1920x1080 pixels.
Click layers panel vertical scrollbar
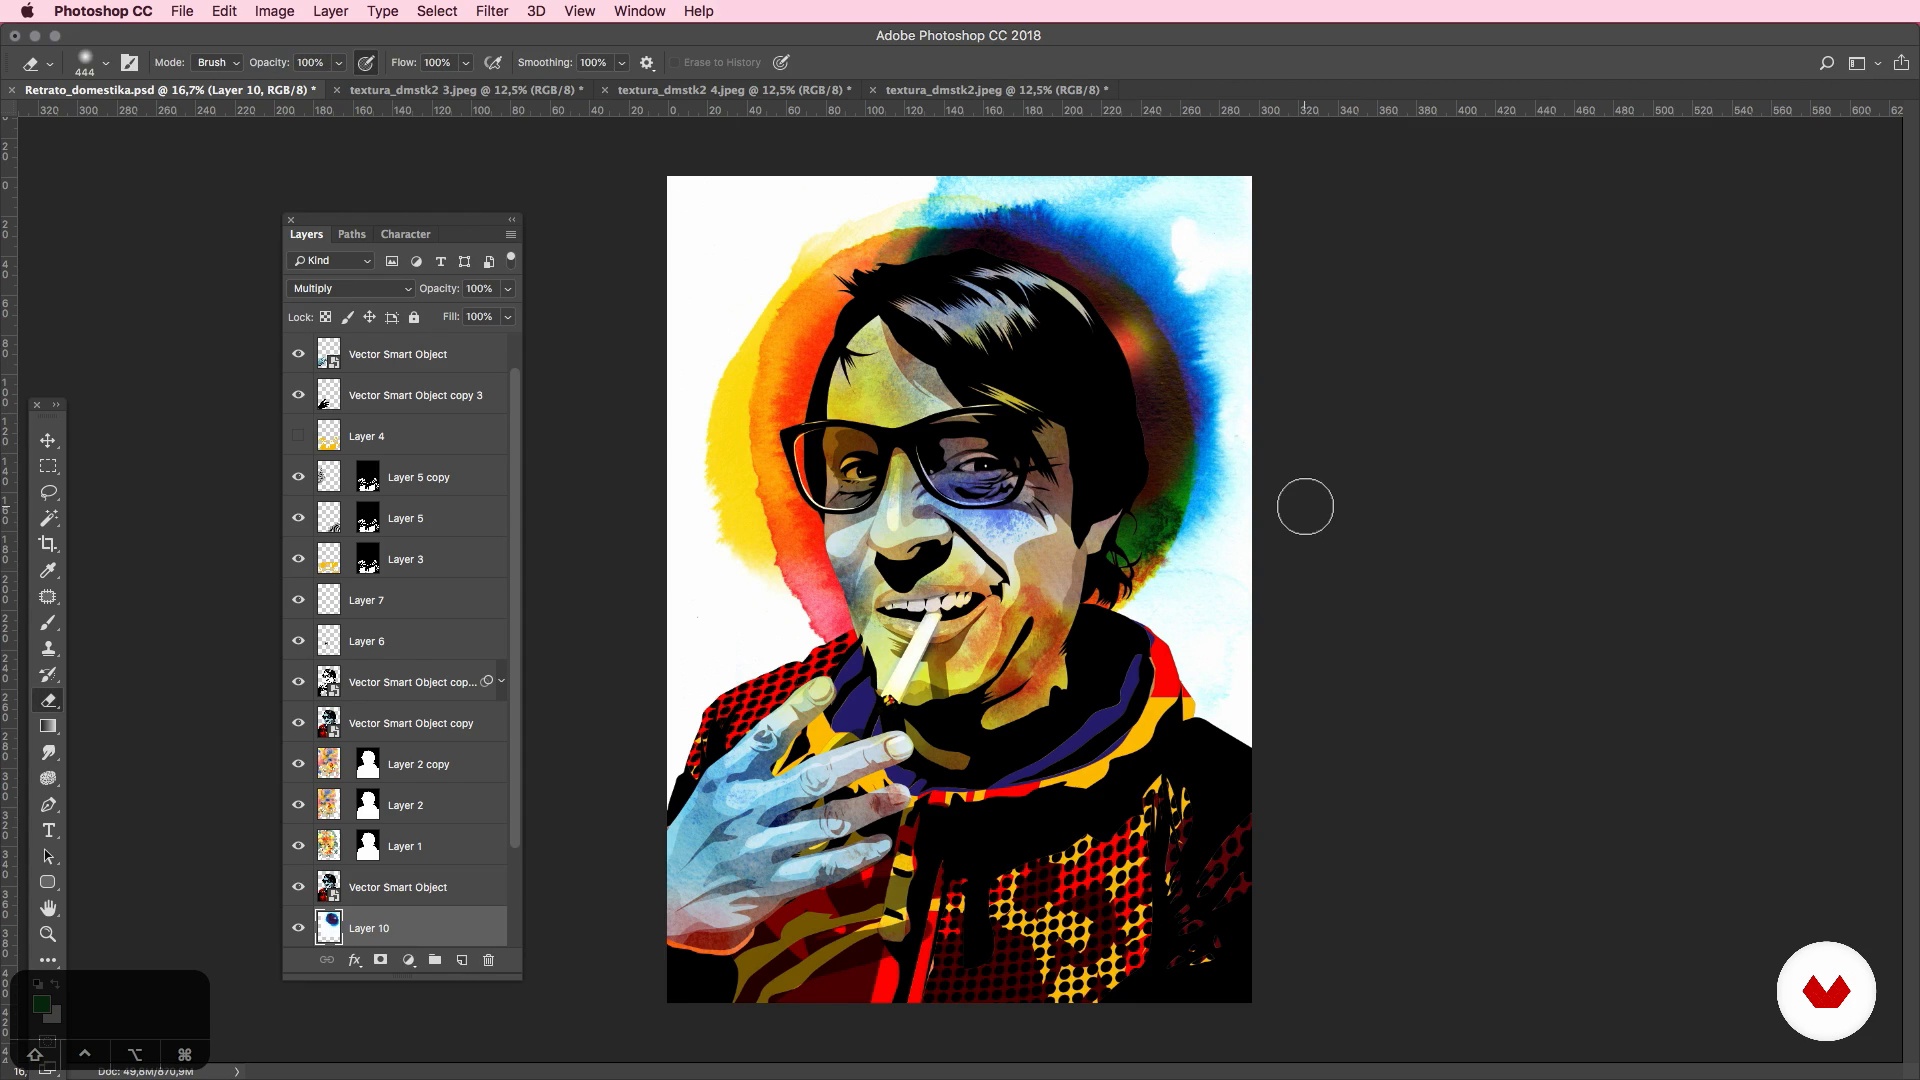click(515, 608)
